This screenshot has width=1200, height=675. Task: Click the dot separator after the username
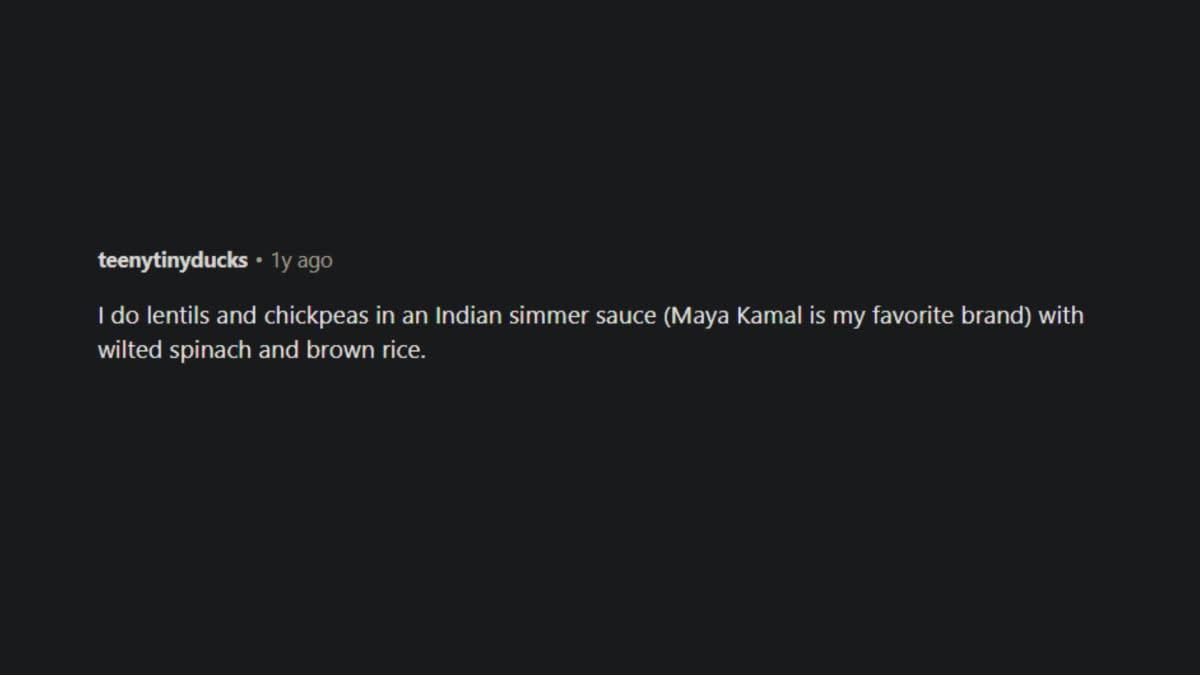click(x=259, y=261)
